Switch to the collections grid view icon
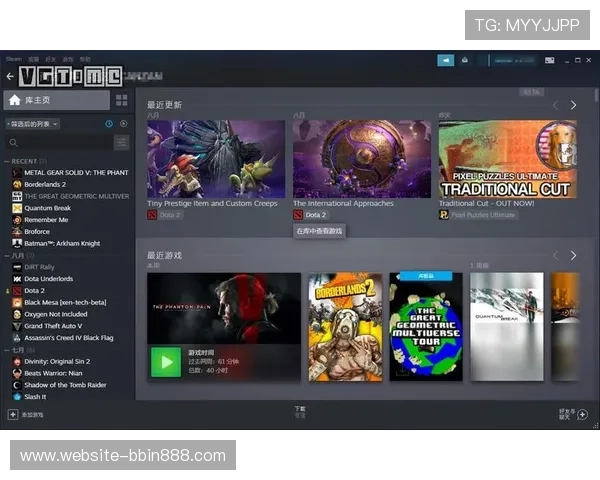Image resolution: width=600 pixels, height=480 pixels. click(122, 100)
